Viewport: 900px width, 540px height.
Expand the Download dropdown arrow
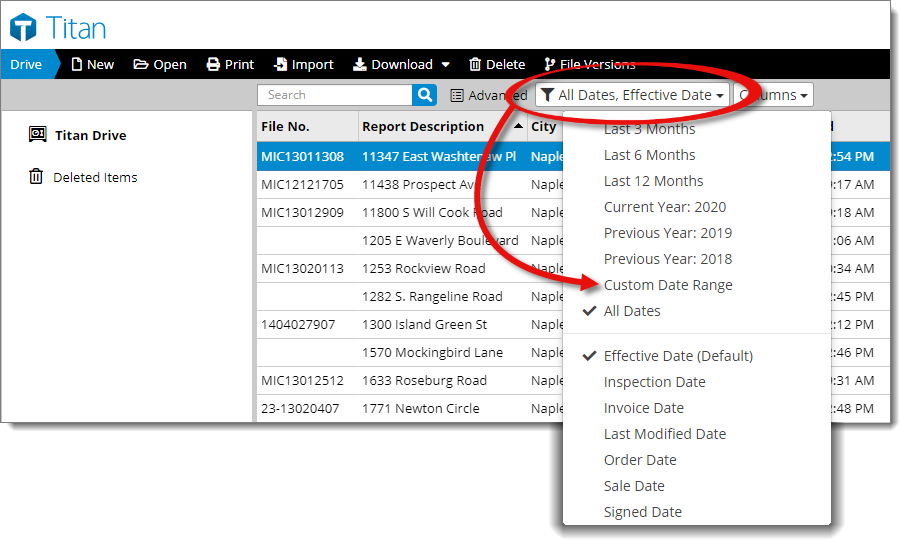(445, 65)
